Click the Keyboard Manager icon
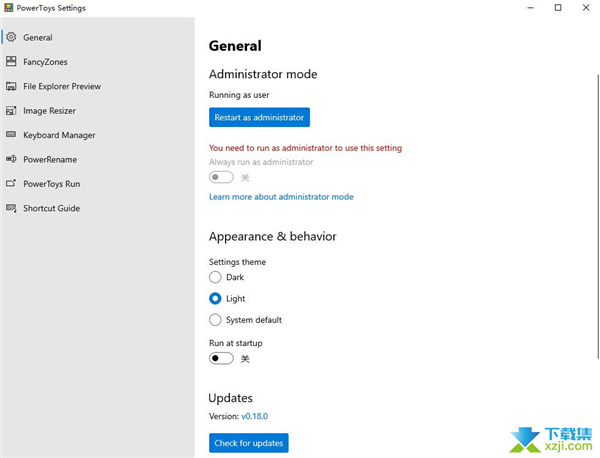 [11, 135]
